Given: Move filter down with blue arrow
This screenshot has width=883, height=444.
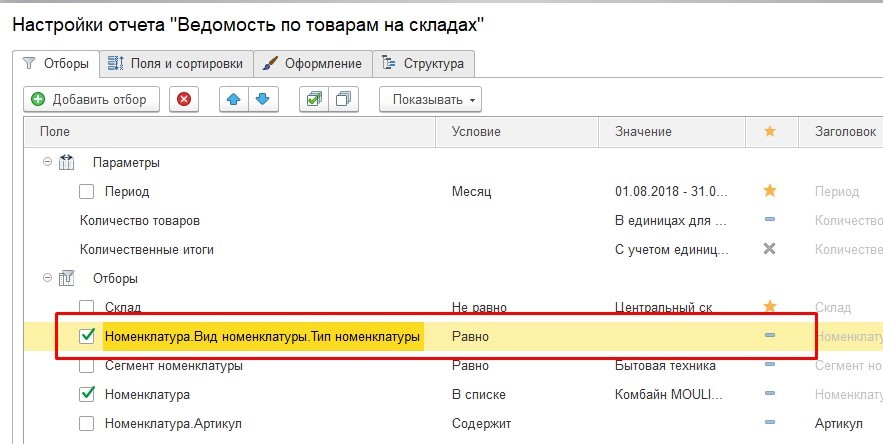Looking at the screenshot, I should coord(262,99).
